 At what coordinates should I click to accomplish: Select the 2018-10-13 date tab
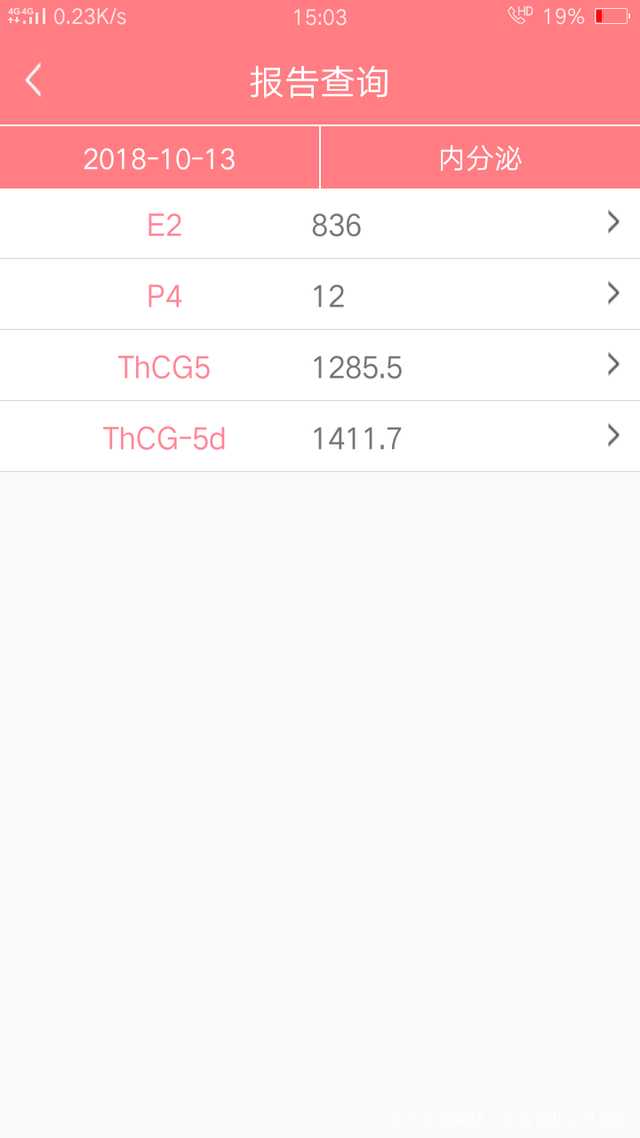click(x=160, y=158)
